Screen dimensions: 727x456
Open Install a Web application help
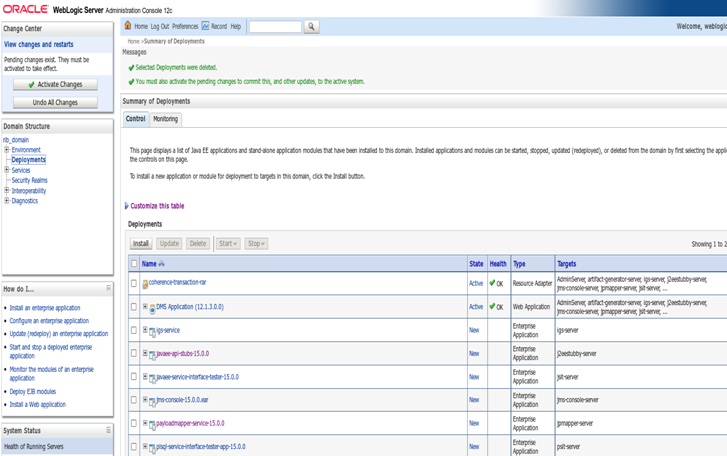tap(38, 405)
